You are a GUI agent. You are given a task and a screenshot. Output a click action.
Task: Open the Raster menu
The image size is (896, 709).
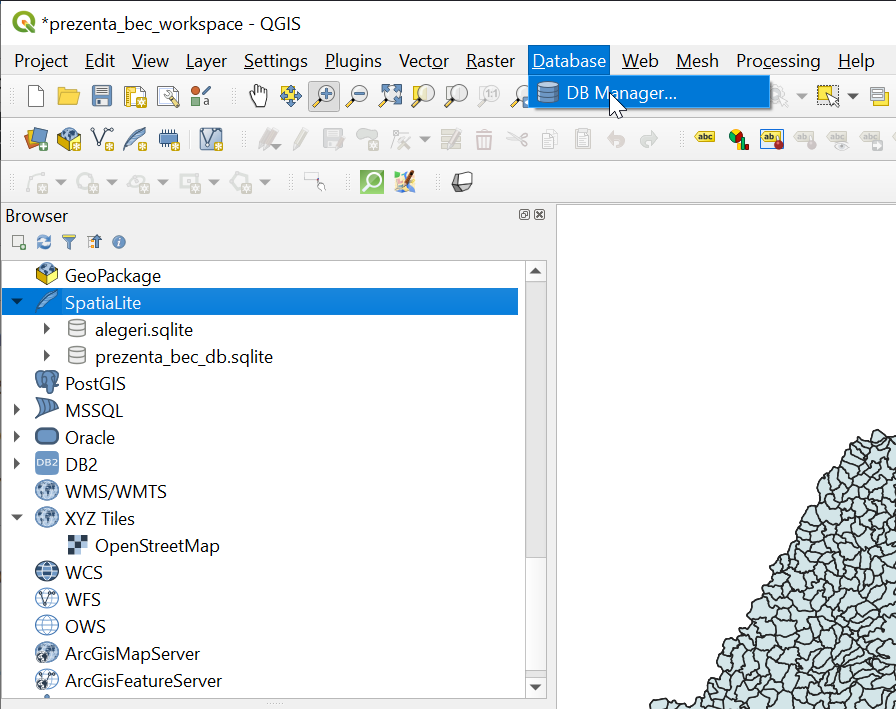(x=490, y=61)
